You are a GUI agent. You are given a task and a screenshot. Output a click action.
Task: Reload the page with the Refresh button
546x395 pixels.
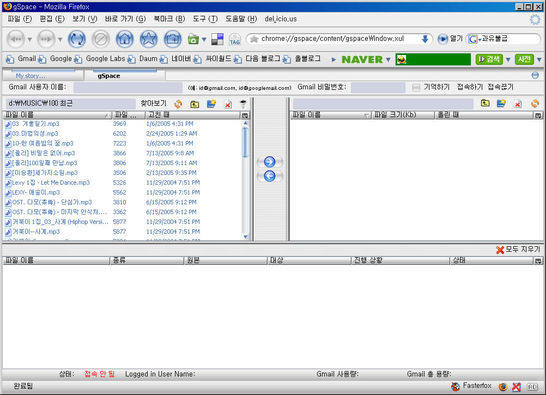click(77, 39)
